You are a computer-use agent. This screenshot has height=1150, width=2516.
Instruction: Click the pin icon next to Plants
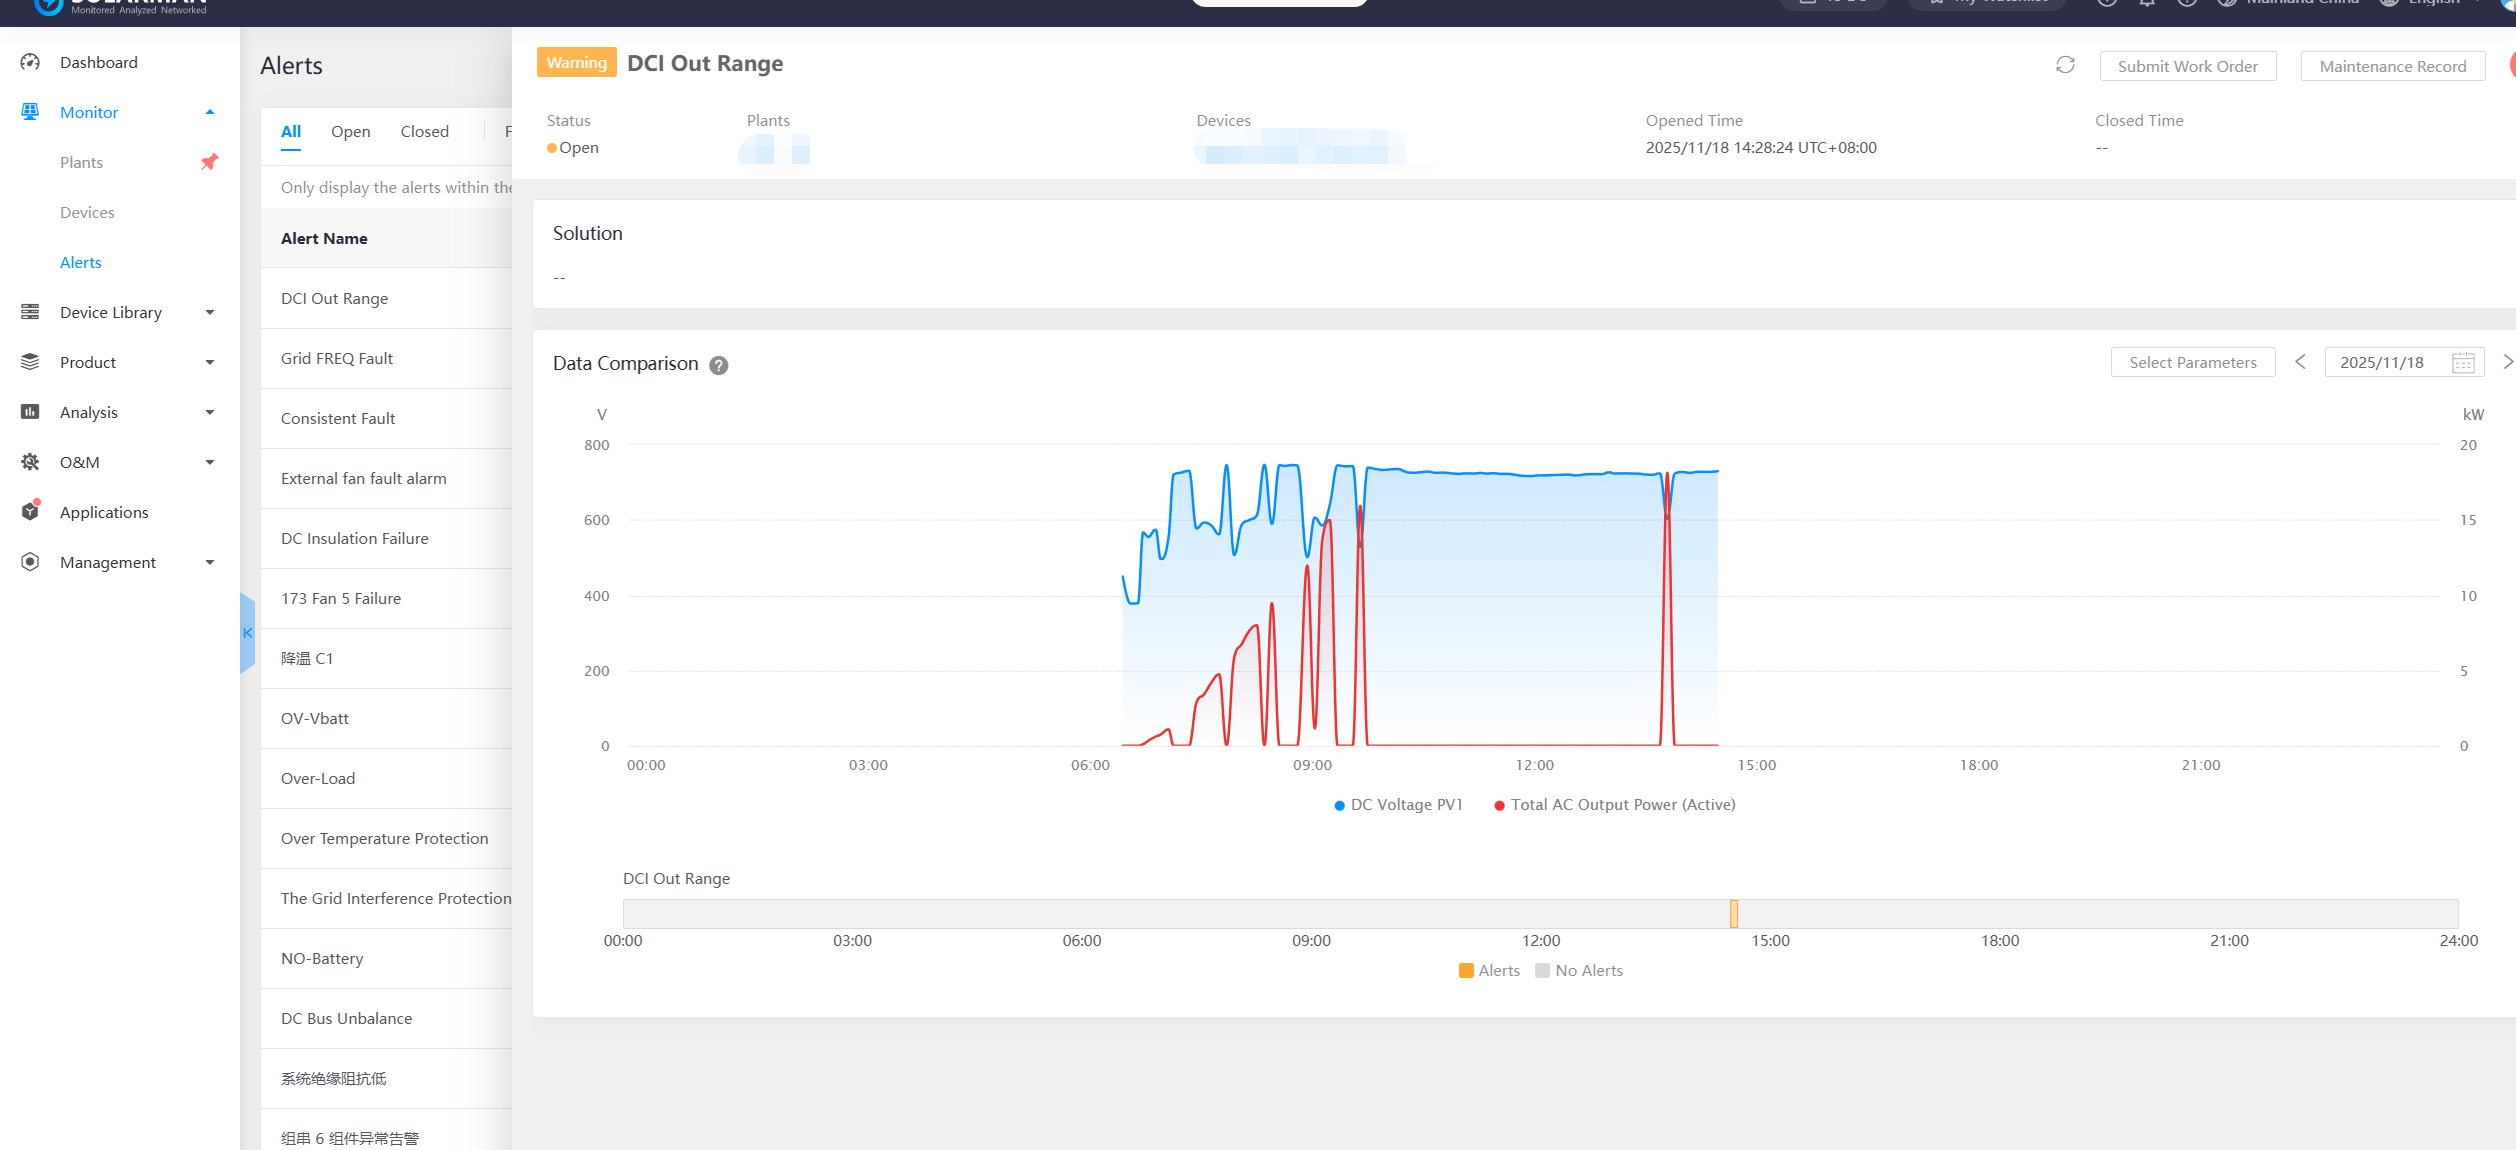(x=209, y=162)
